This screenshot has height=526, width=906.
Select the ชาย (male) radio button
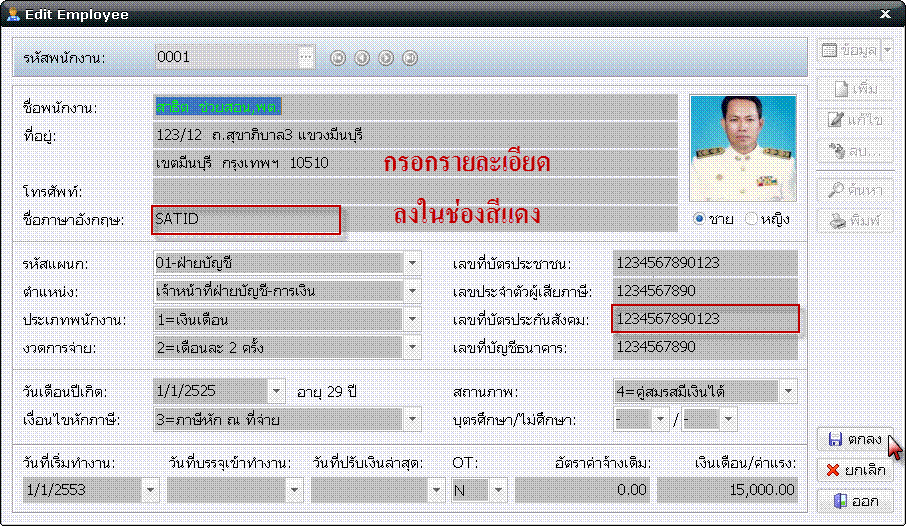(700, 220)
